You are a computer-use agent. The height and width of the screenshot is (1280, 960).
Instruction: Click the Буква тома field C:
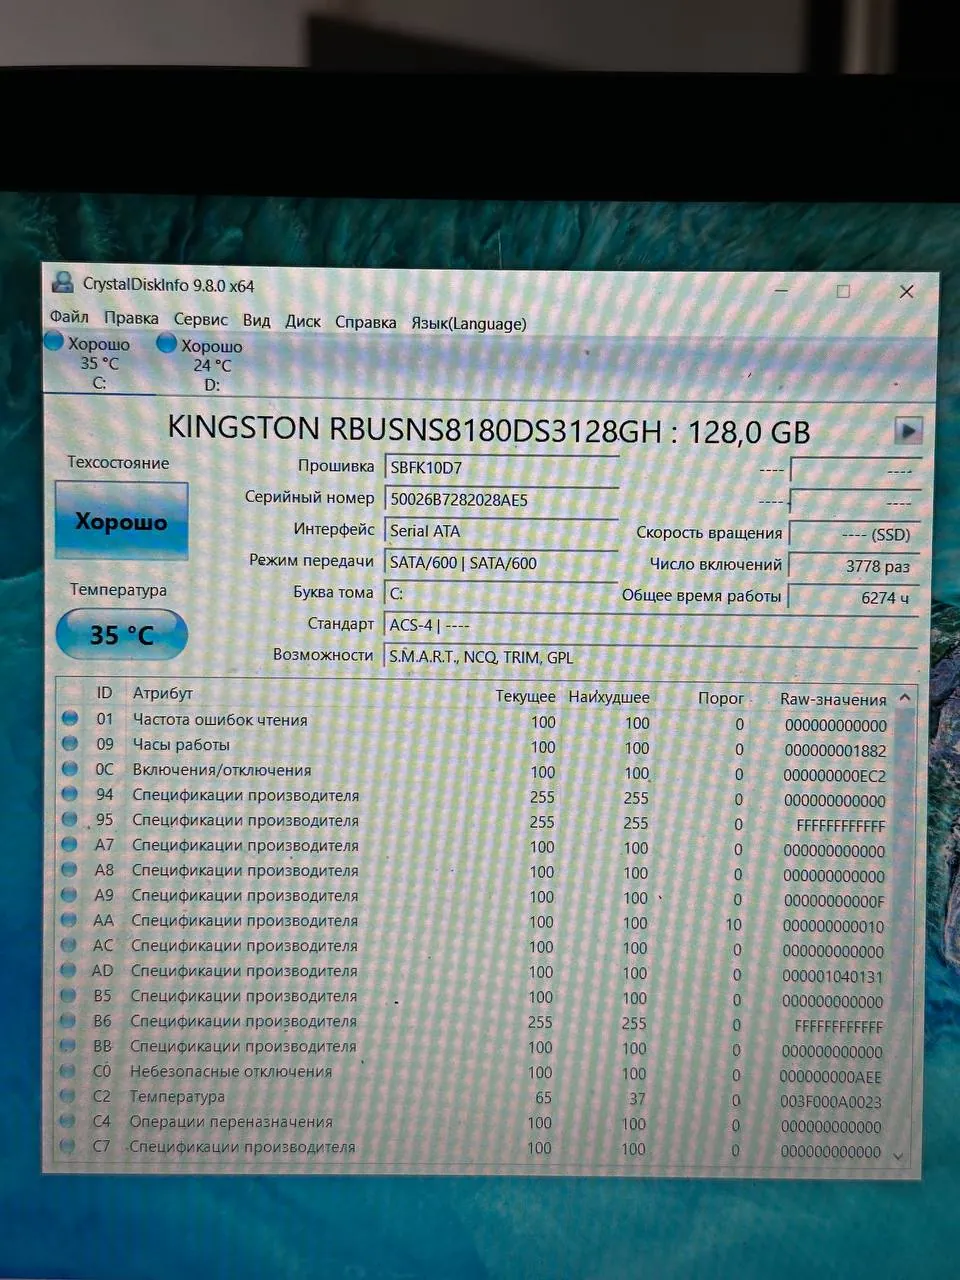[502, 594]
